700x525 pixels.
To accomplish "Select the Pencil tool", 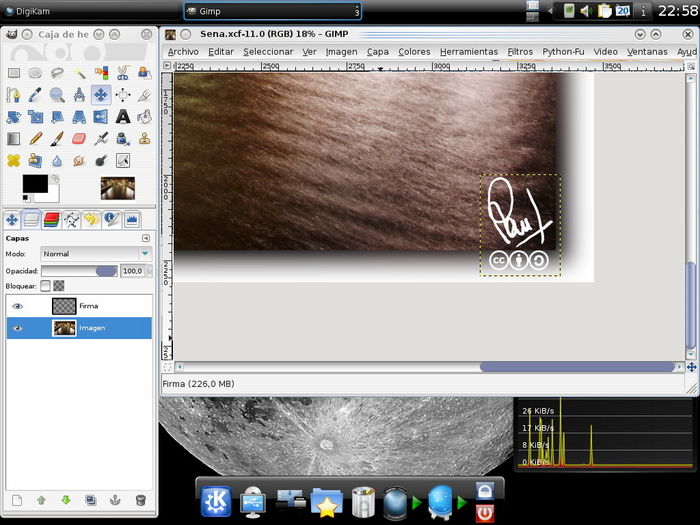I will click(35, 139).
